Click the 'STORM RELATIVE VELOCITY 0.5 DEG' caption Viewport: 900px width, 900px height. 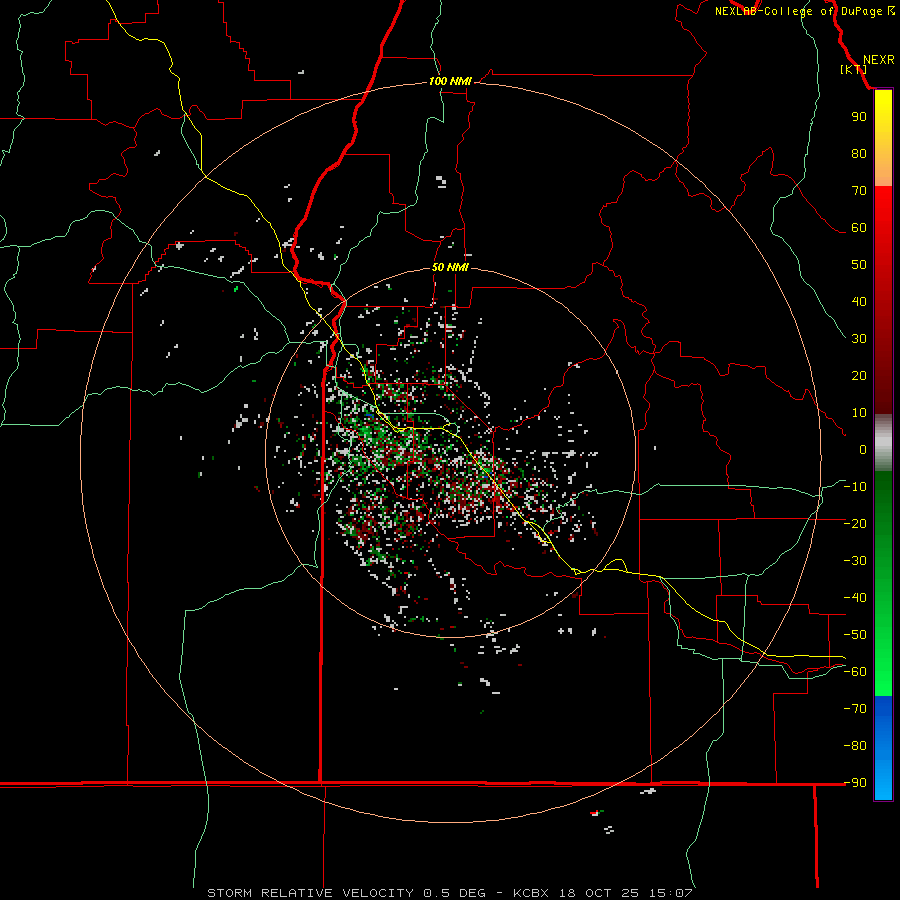coord(346,893)
